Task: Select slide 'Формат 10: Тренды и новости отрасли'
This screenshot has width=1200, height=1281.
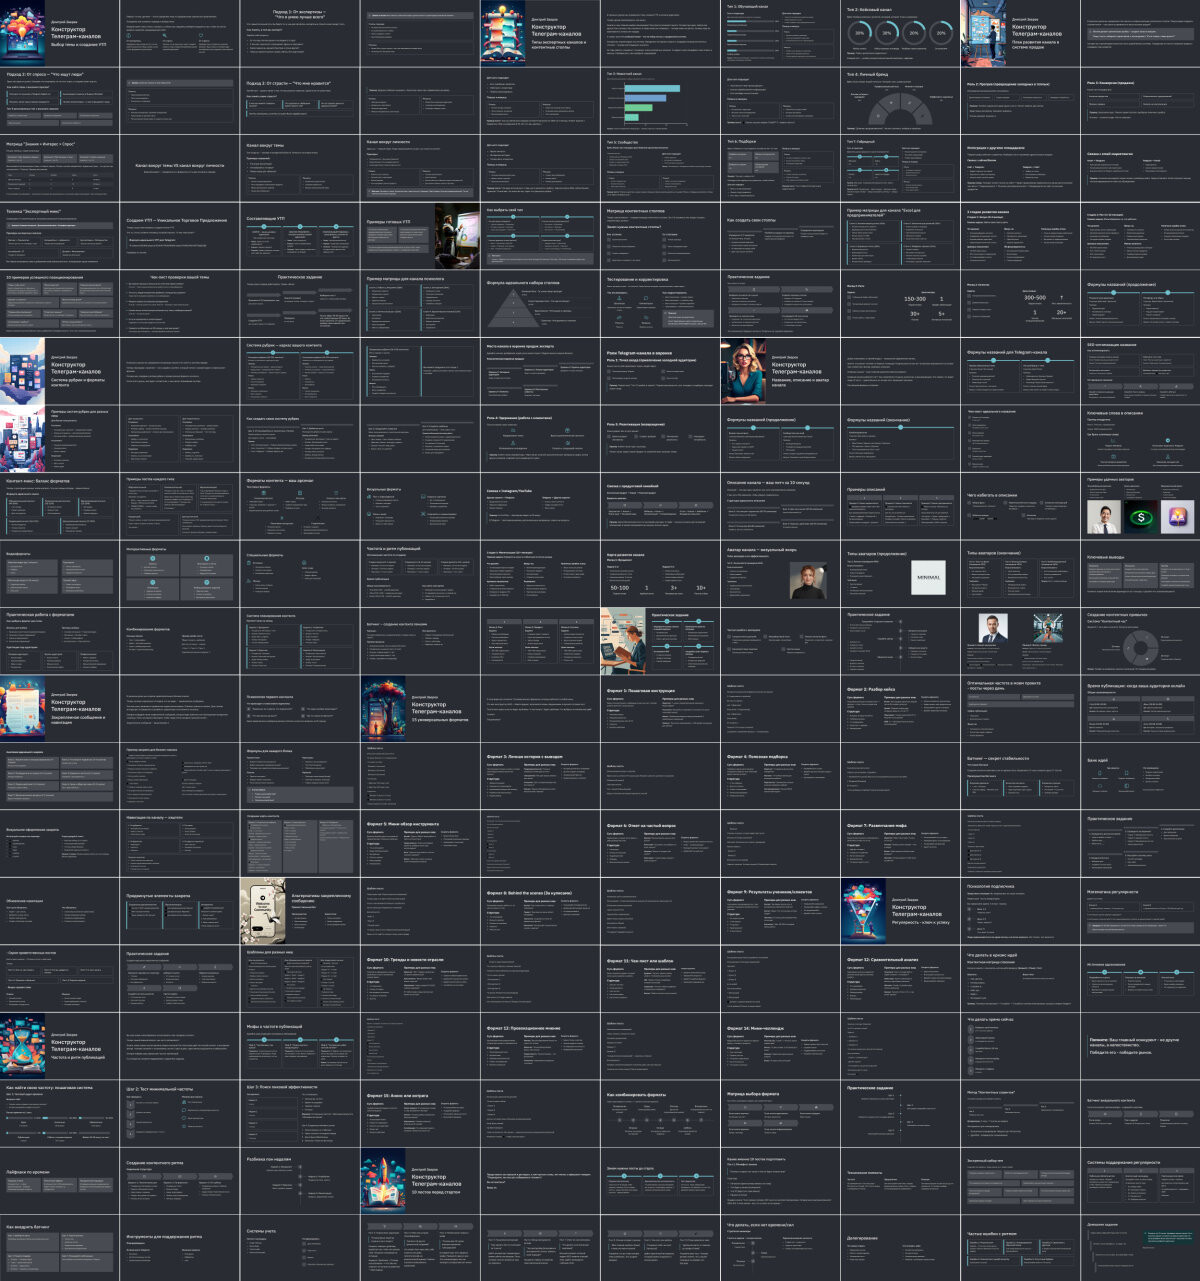Action: click(x=420, y=978)
